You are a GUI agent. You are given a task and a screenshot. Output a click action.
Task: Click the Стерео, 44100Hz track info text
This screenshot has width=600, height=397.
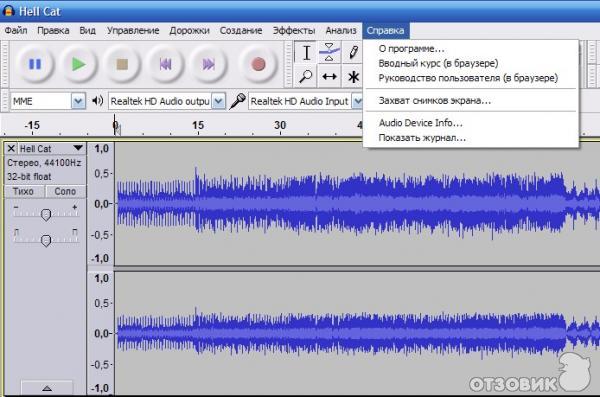coord(44,163)
